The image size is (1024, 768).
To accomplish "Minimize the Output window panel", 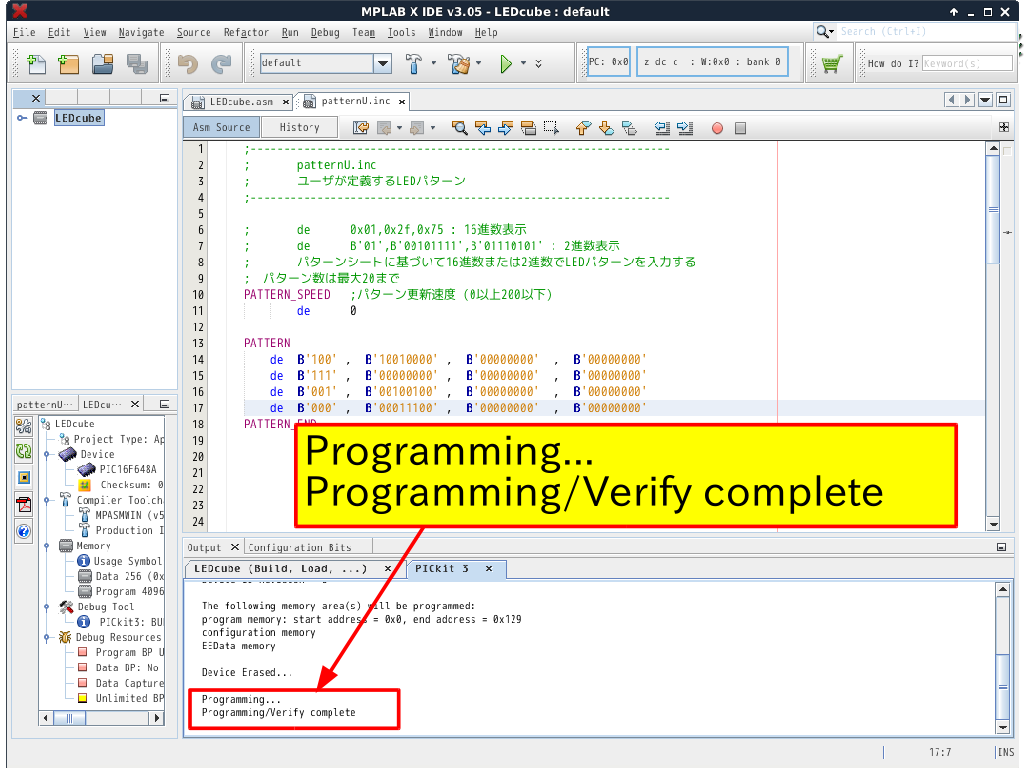I will point(1001,547).
